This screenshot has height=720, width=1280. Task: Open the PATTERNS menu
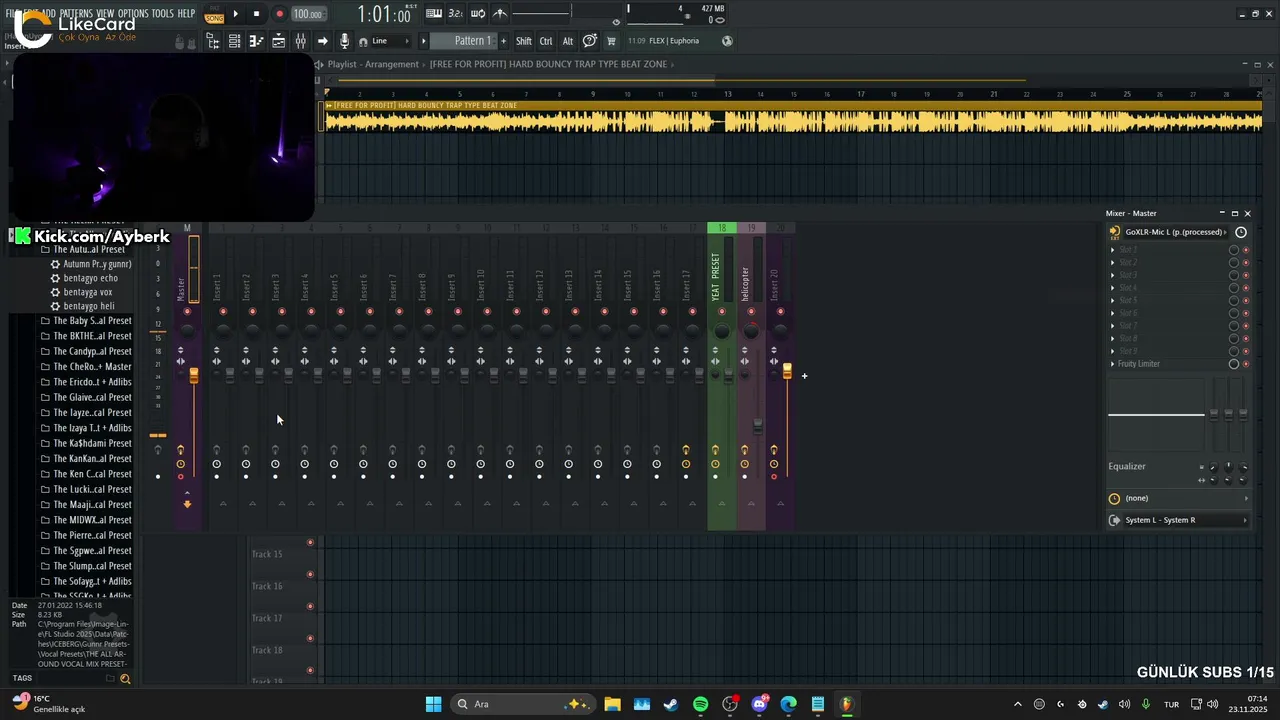(x=76, y=14)
